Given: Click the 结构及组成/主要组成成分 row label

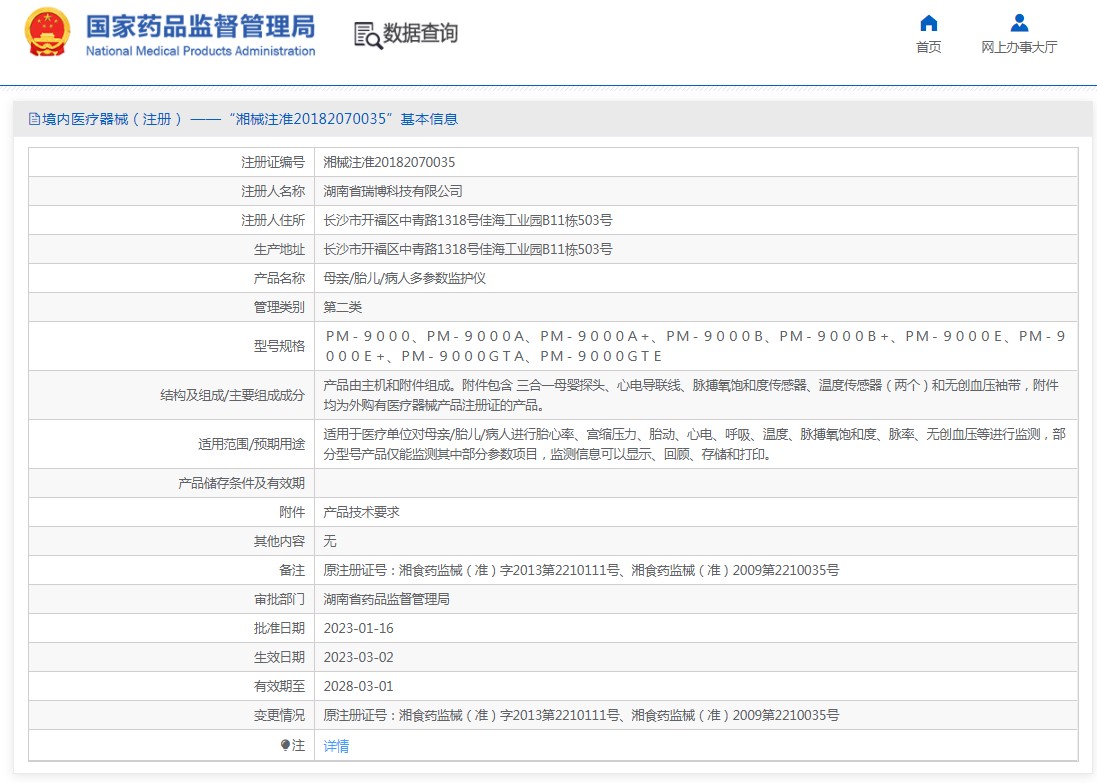Looking at the screenshot, I should pyautogui.click(x=232, y=395).
